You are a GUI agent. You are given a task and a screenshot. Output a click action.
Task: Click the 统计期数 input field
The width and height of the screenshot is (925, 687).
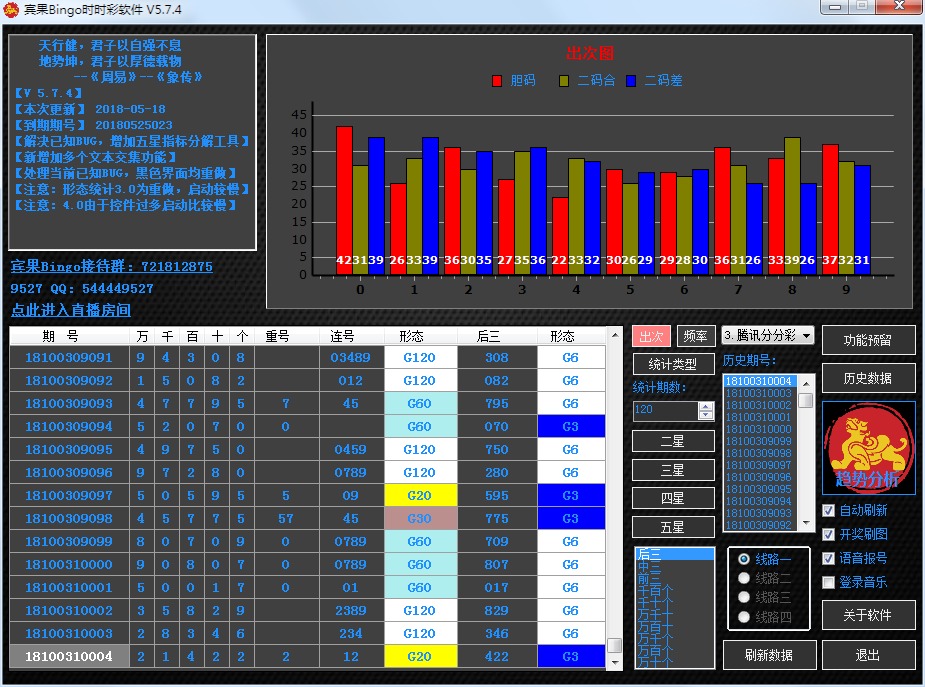[x=665, y=411]
